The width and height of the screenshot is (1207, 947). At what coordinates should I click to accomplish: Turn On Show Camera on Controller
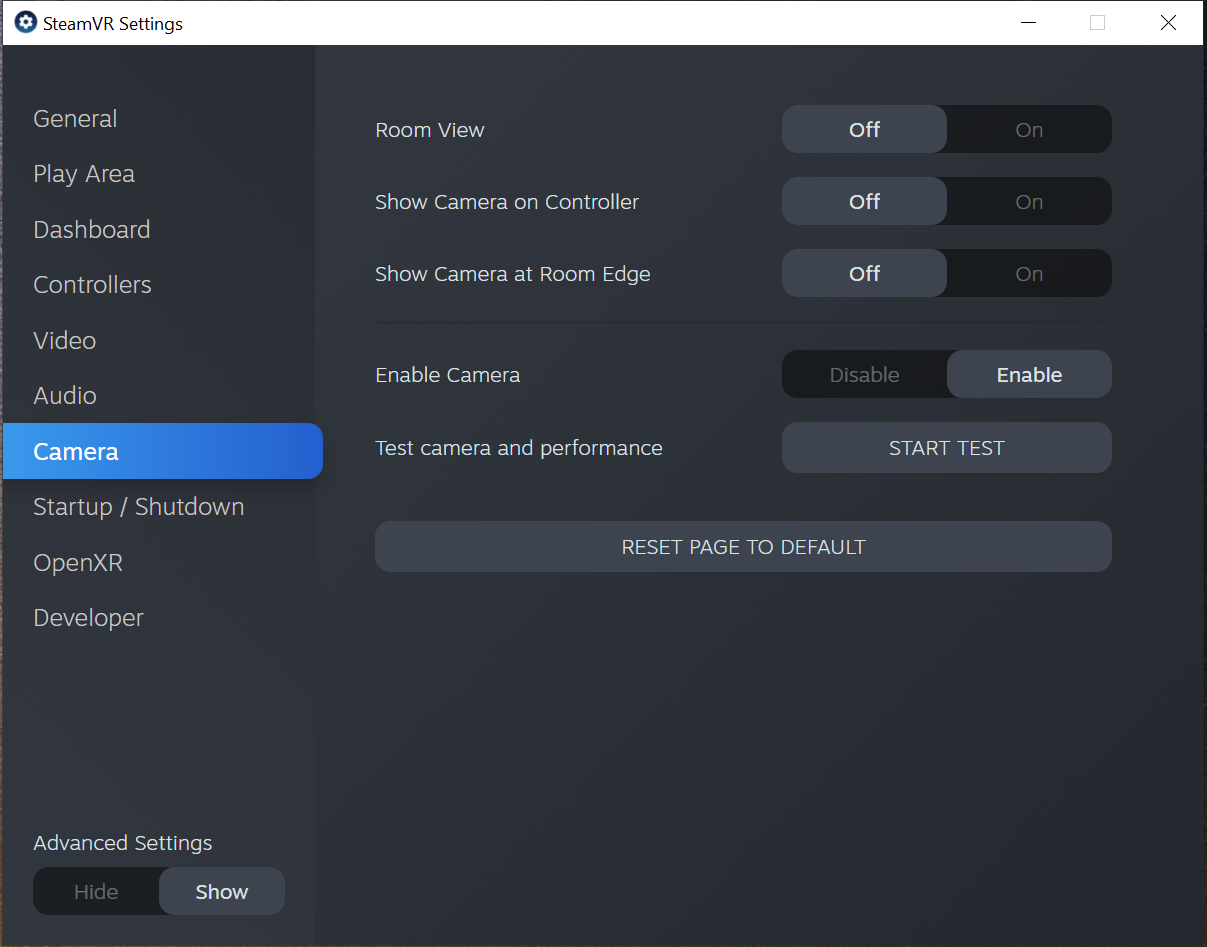pyautogui.click(x=1029, y=201)
